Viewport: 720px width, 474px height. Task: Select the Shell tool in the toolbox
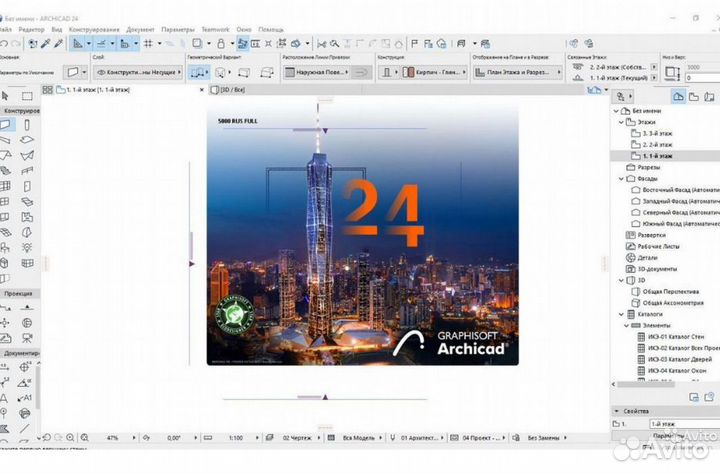tap(27, 156)
